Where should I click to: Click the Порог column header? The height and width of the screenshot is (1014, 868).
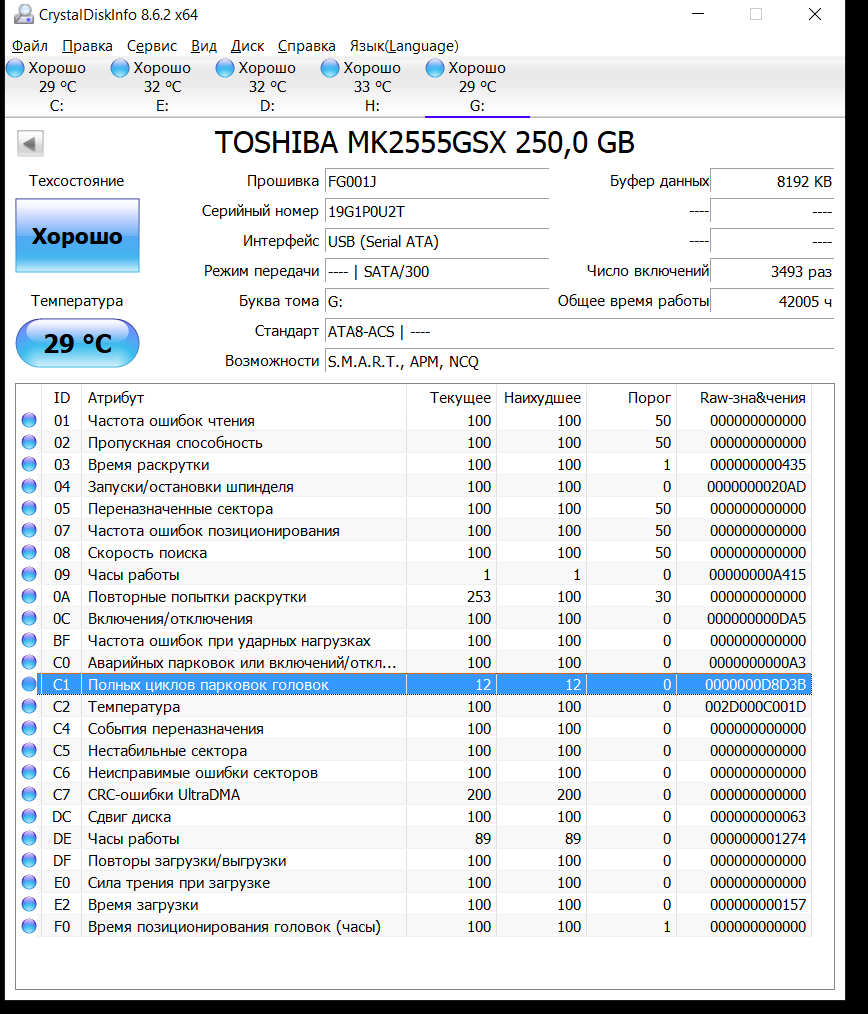pos(631,398)
